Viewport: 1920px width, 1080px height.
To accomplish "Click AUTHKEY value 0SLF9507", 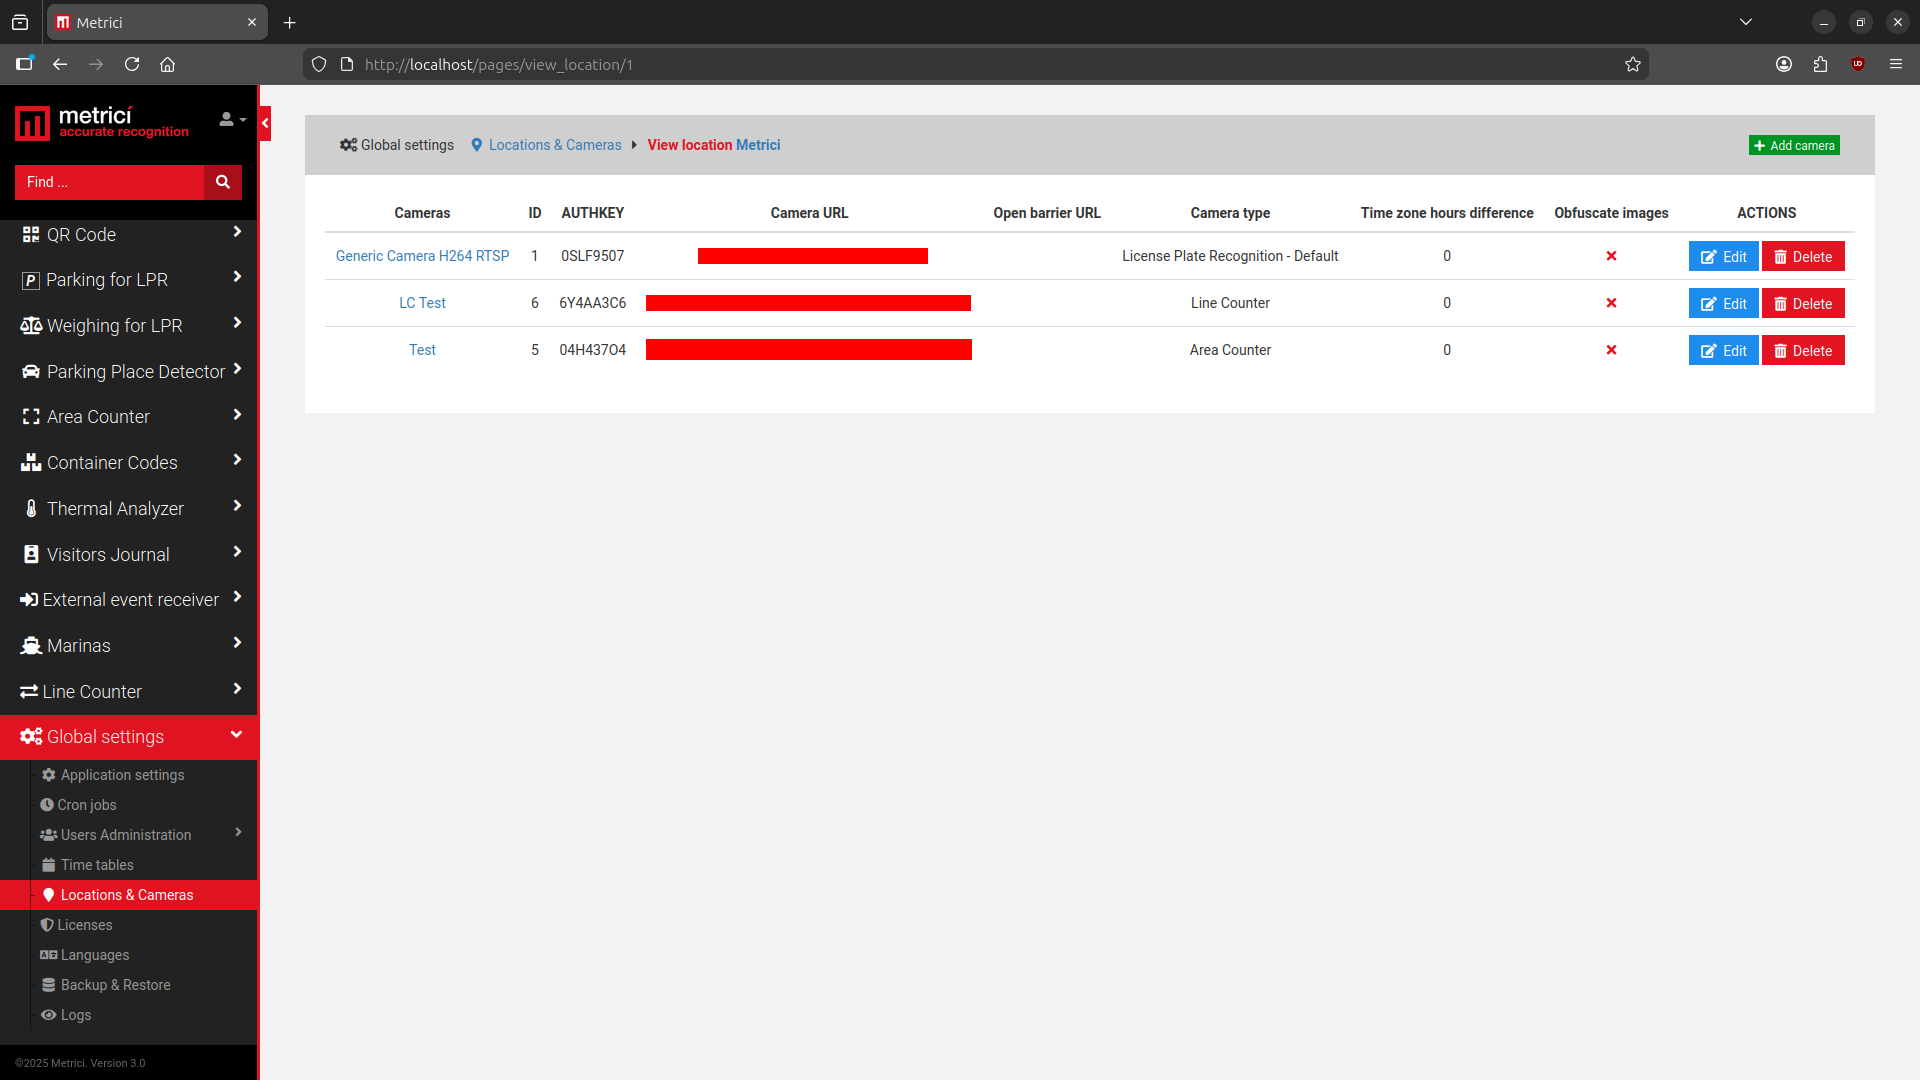I will point(592,256).
